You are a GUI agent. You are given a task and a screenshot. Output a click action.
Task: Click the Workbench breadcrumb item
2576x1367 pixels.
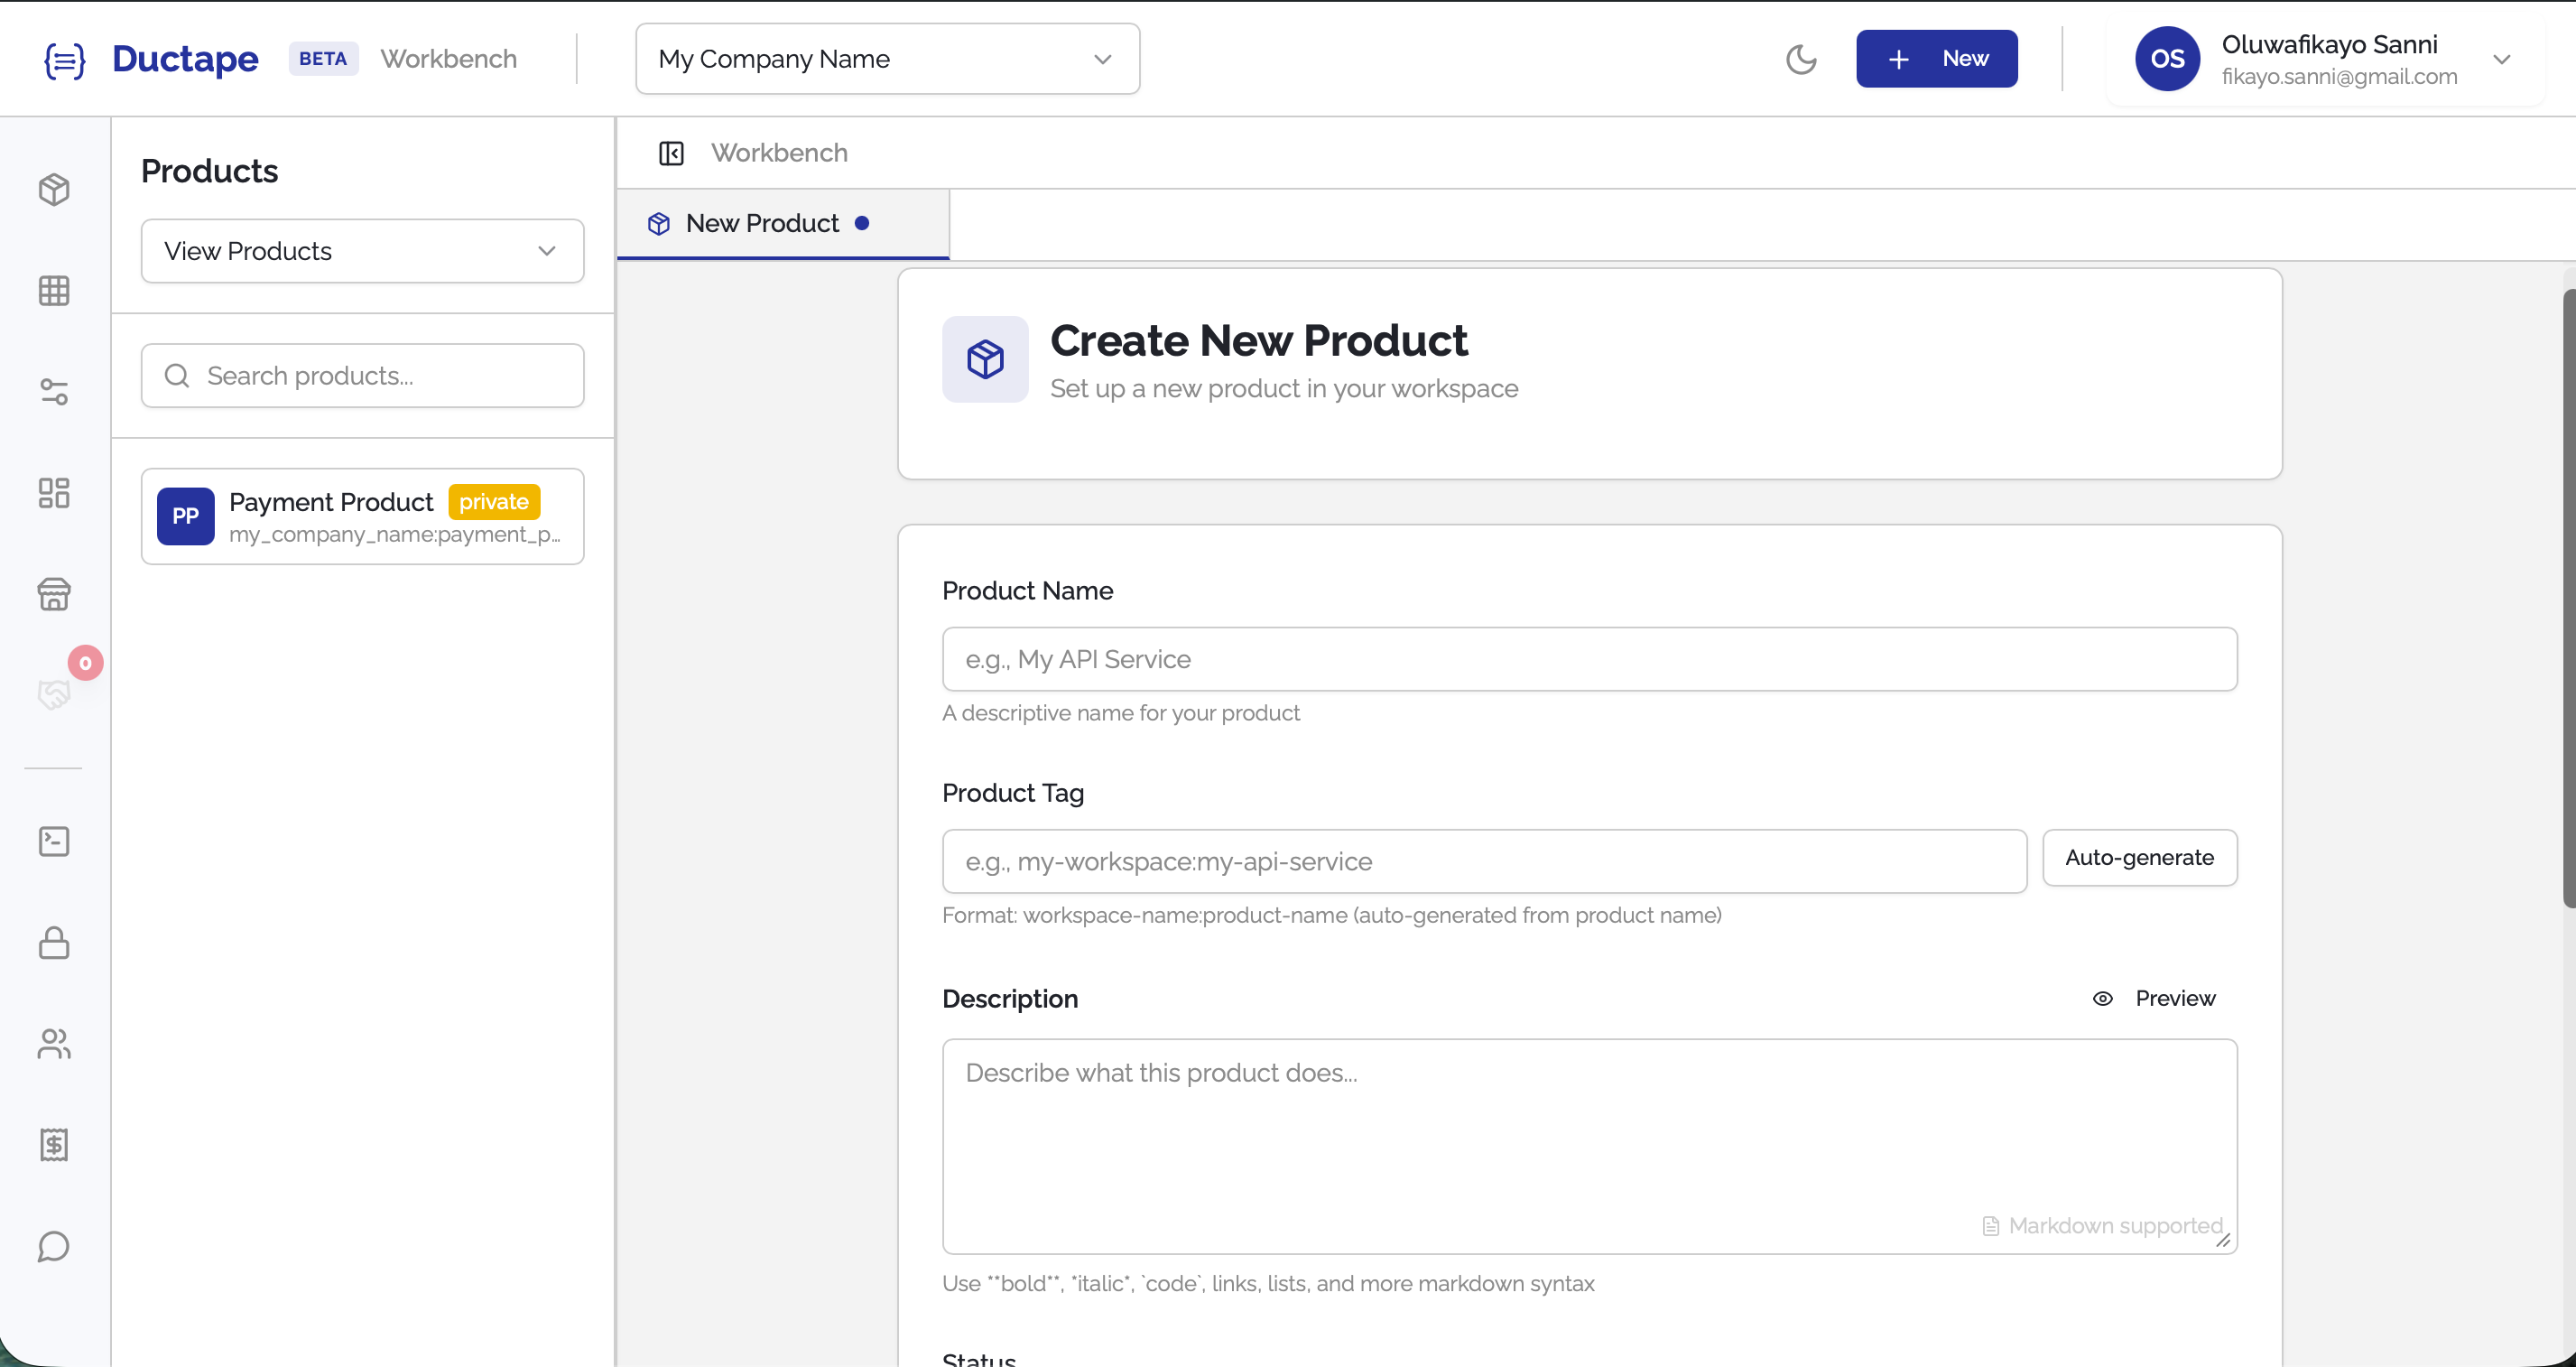click(x=779, y=152)
